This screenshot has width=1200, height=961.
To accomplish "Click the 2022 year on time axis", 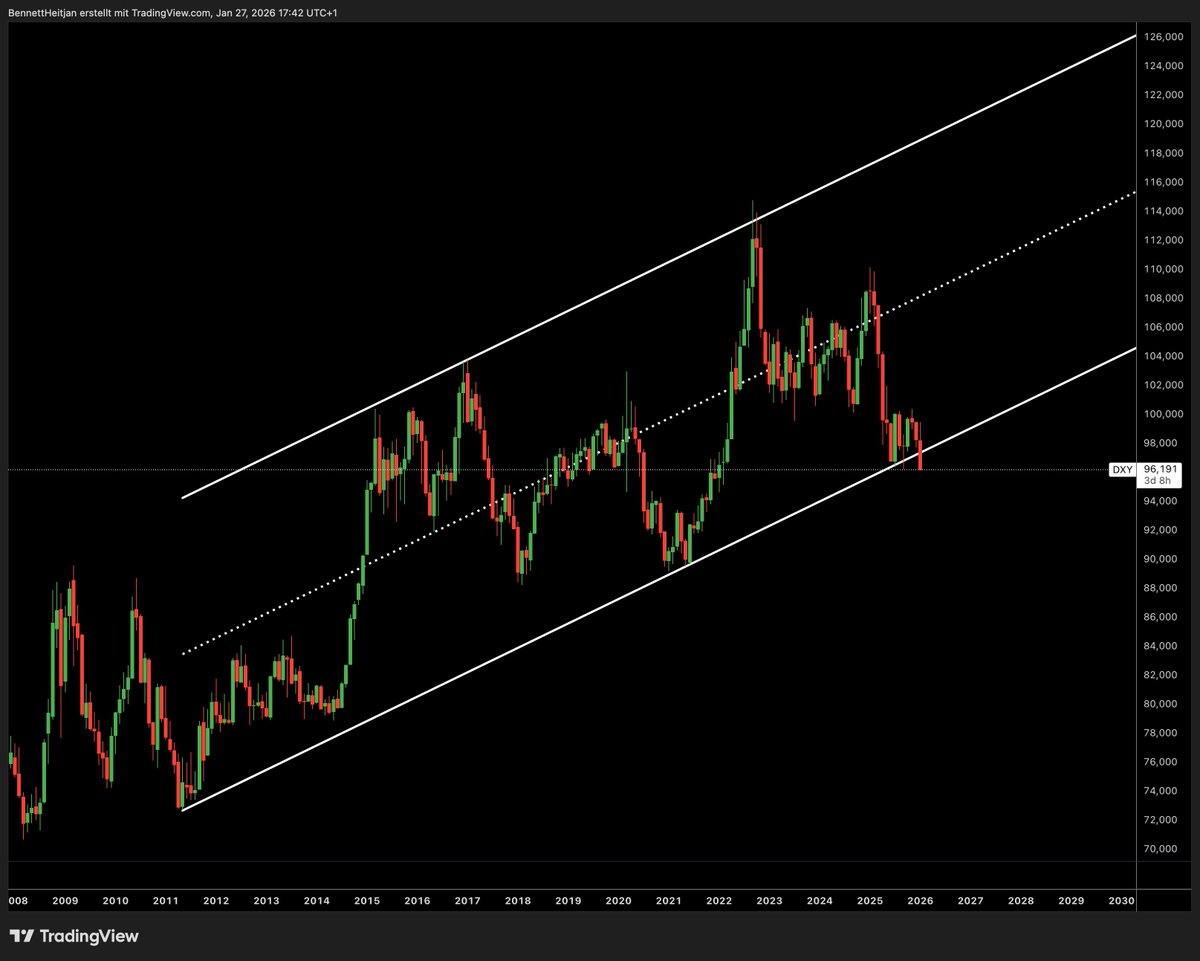I will tap(719, 901).
